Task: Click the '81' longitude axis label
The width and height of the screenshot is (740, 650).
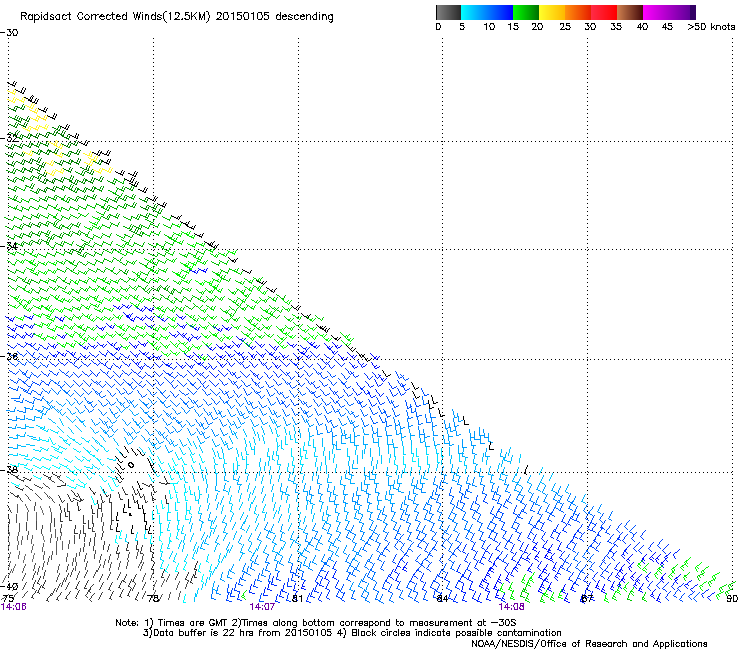Action: point(297,599)
